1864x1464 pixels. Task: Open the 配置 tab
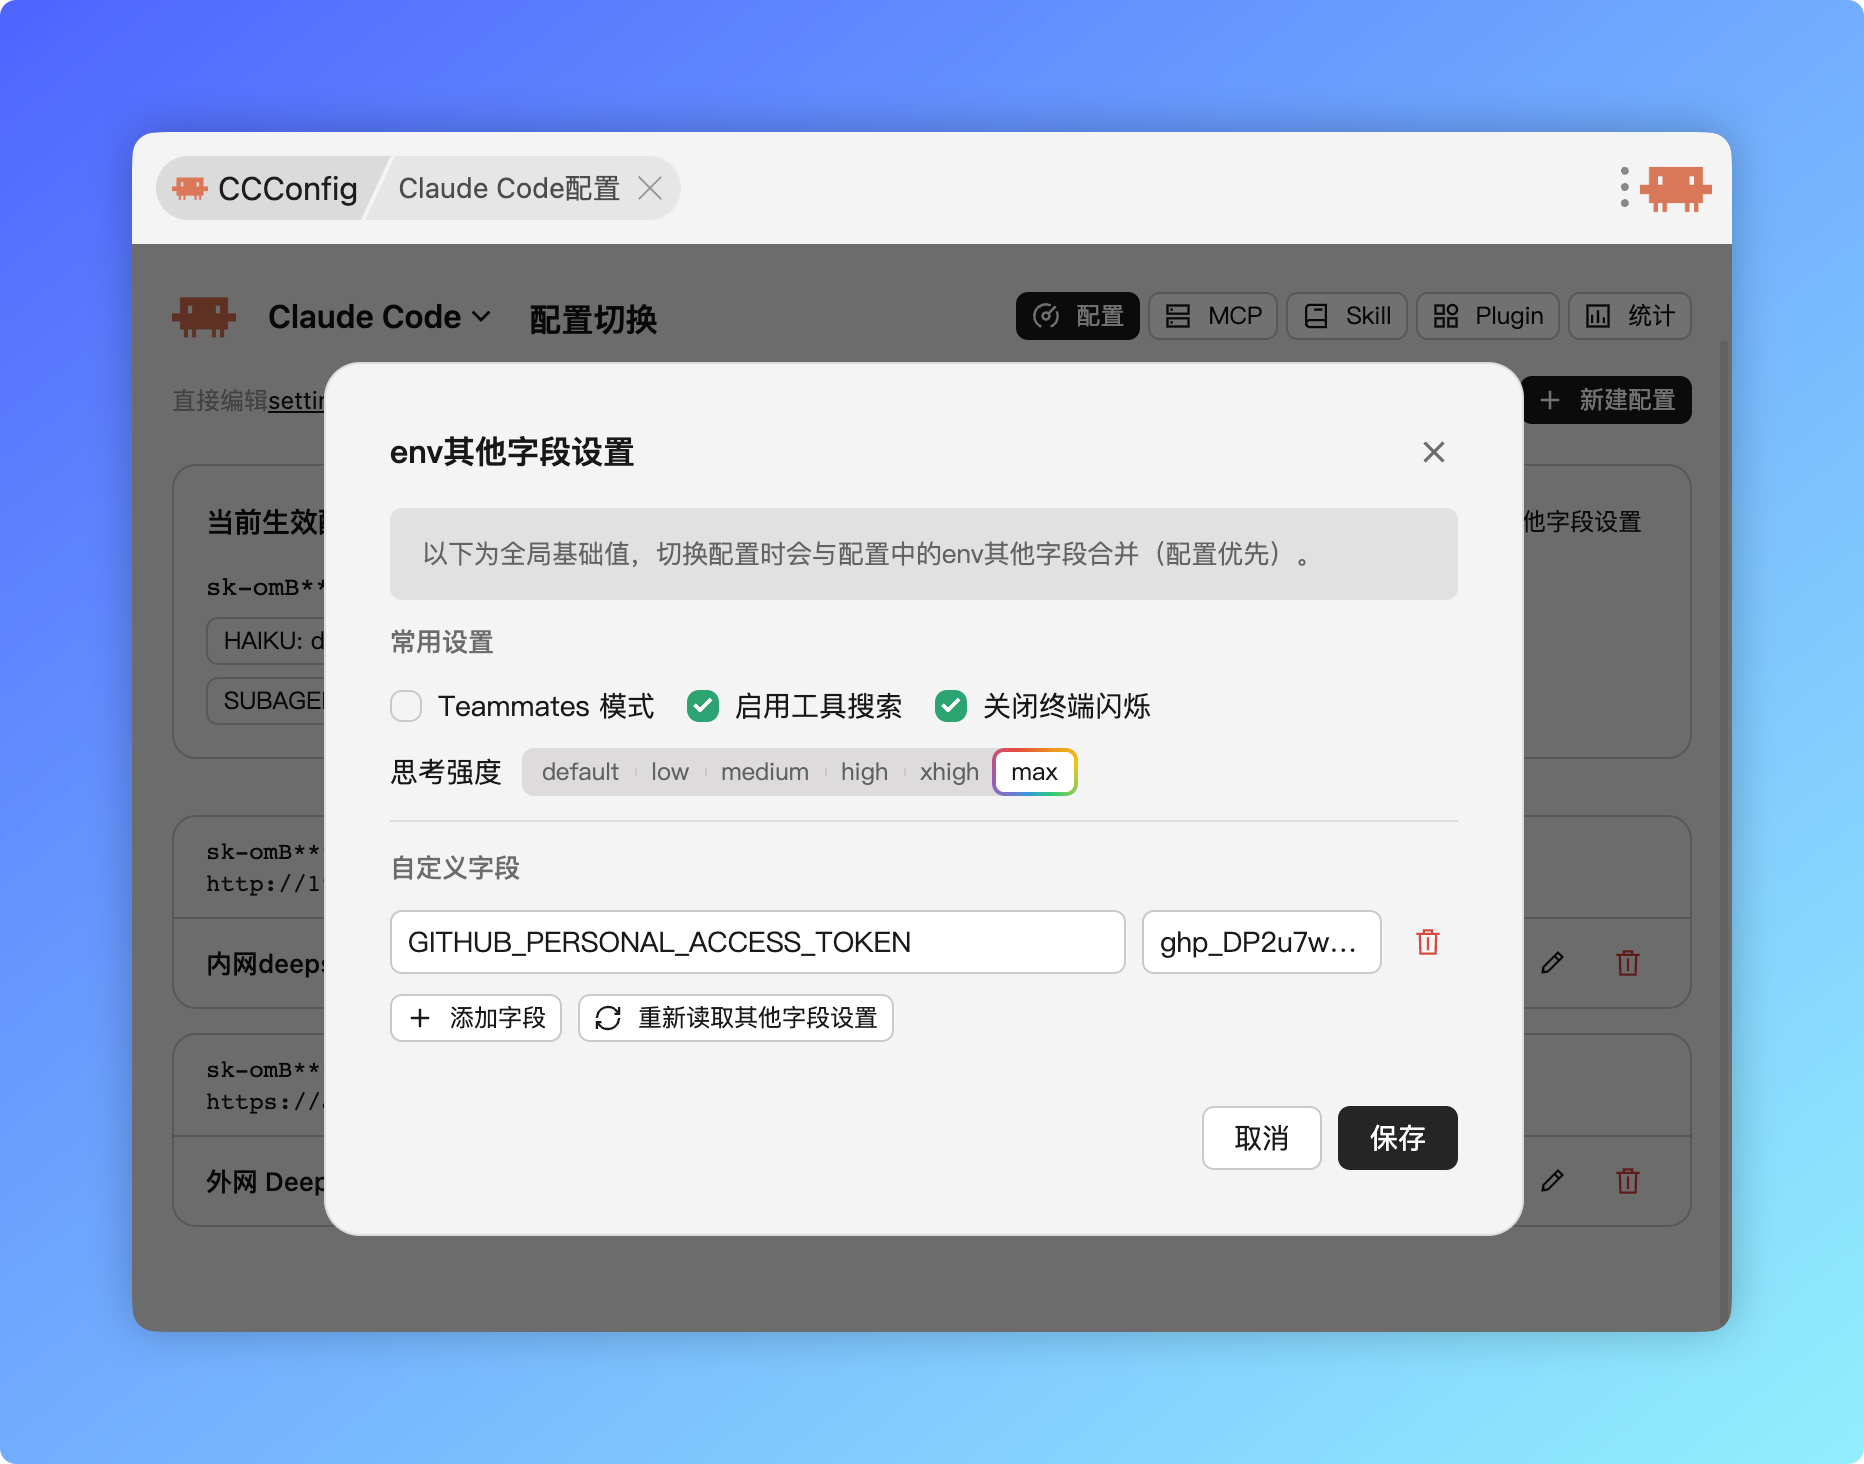point(1078,316)
